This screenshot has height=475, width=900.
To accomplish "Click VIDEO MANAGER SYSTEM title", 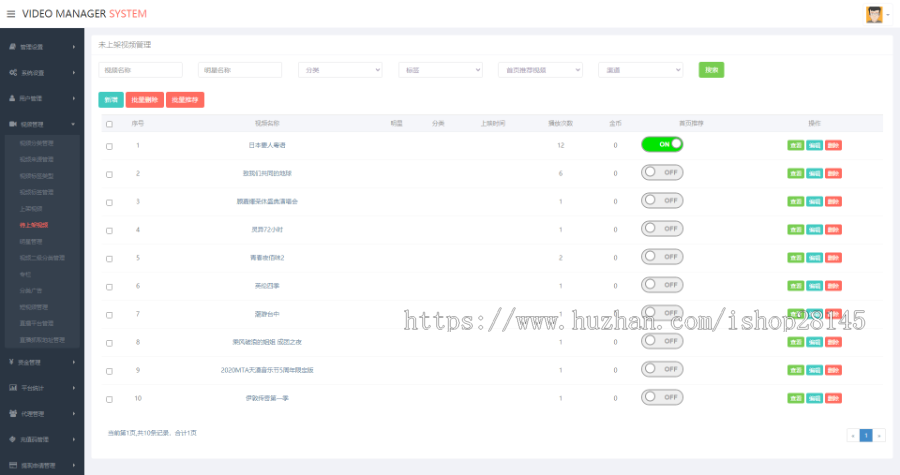I will pos(84,14).
